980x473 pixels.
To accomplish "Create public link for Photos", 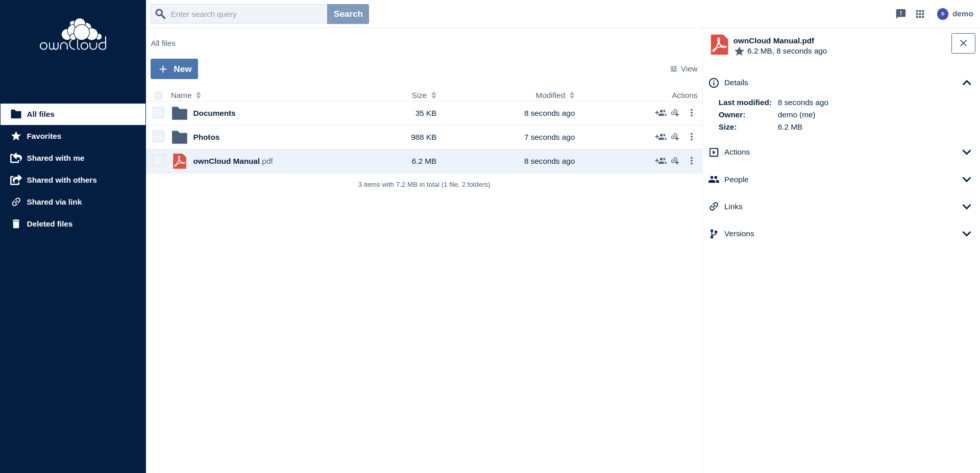I will pyautogui.click(x=675, y=137).
